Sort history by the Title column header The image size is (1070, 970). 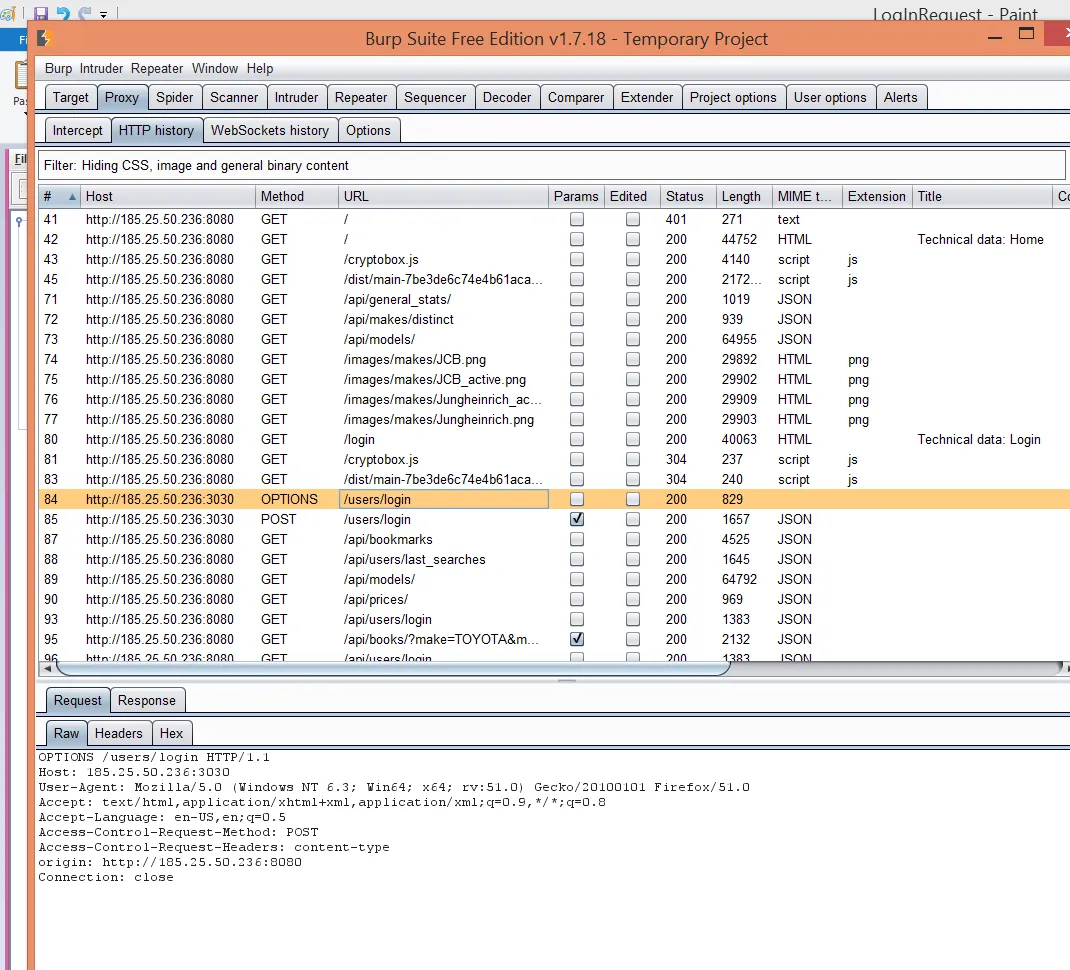click(982, 197)
